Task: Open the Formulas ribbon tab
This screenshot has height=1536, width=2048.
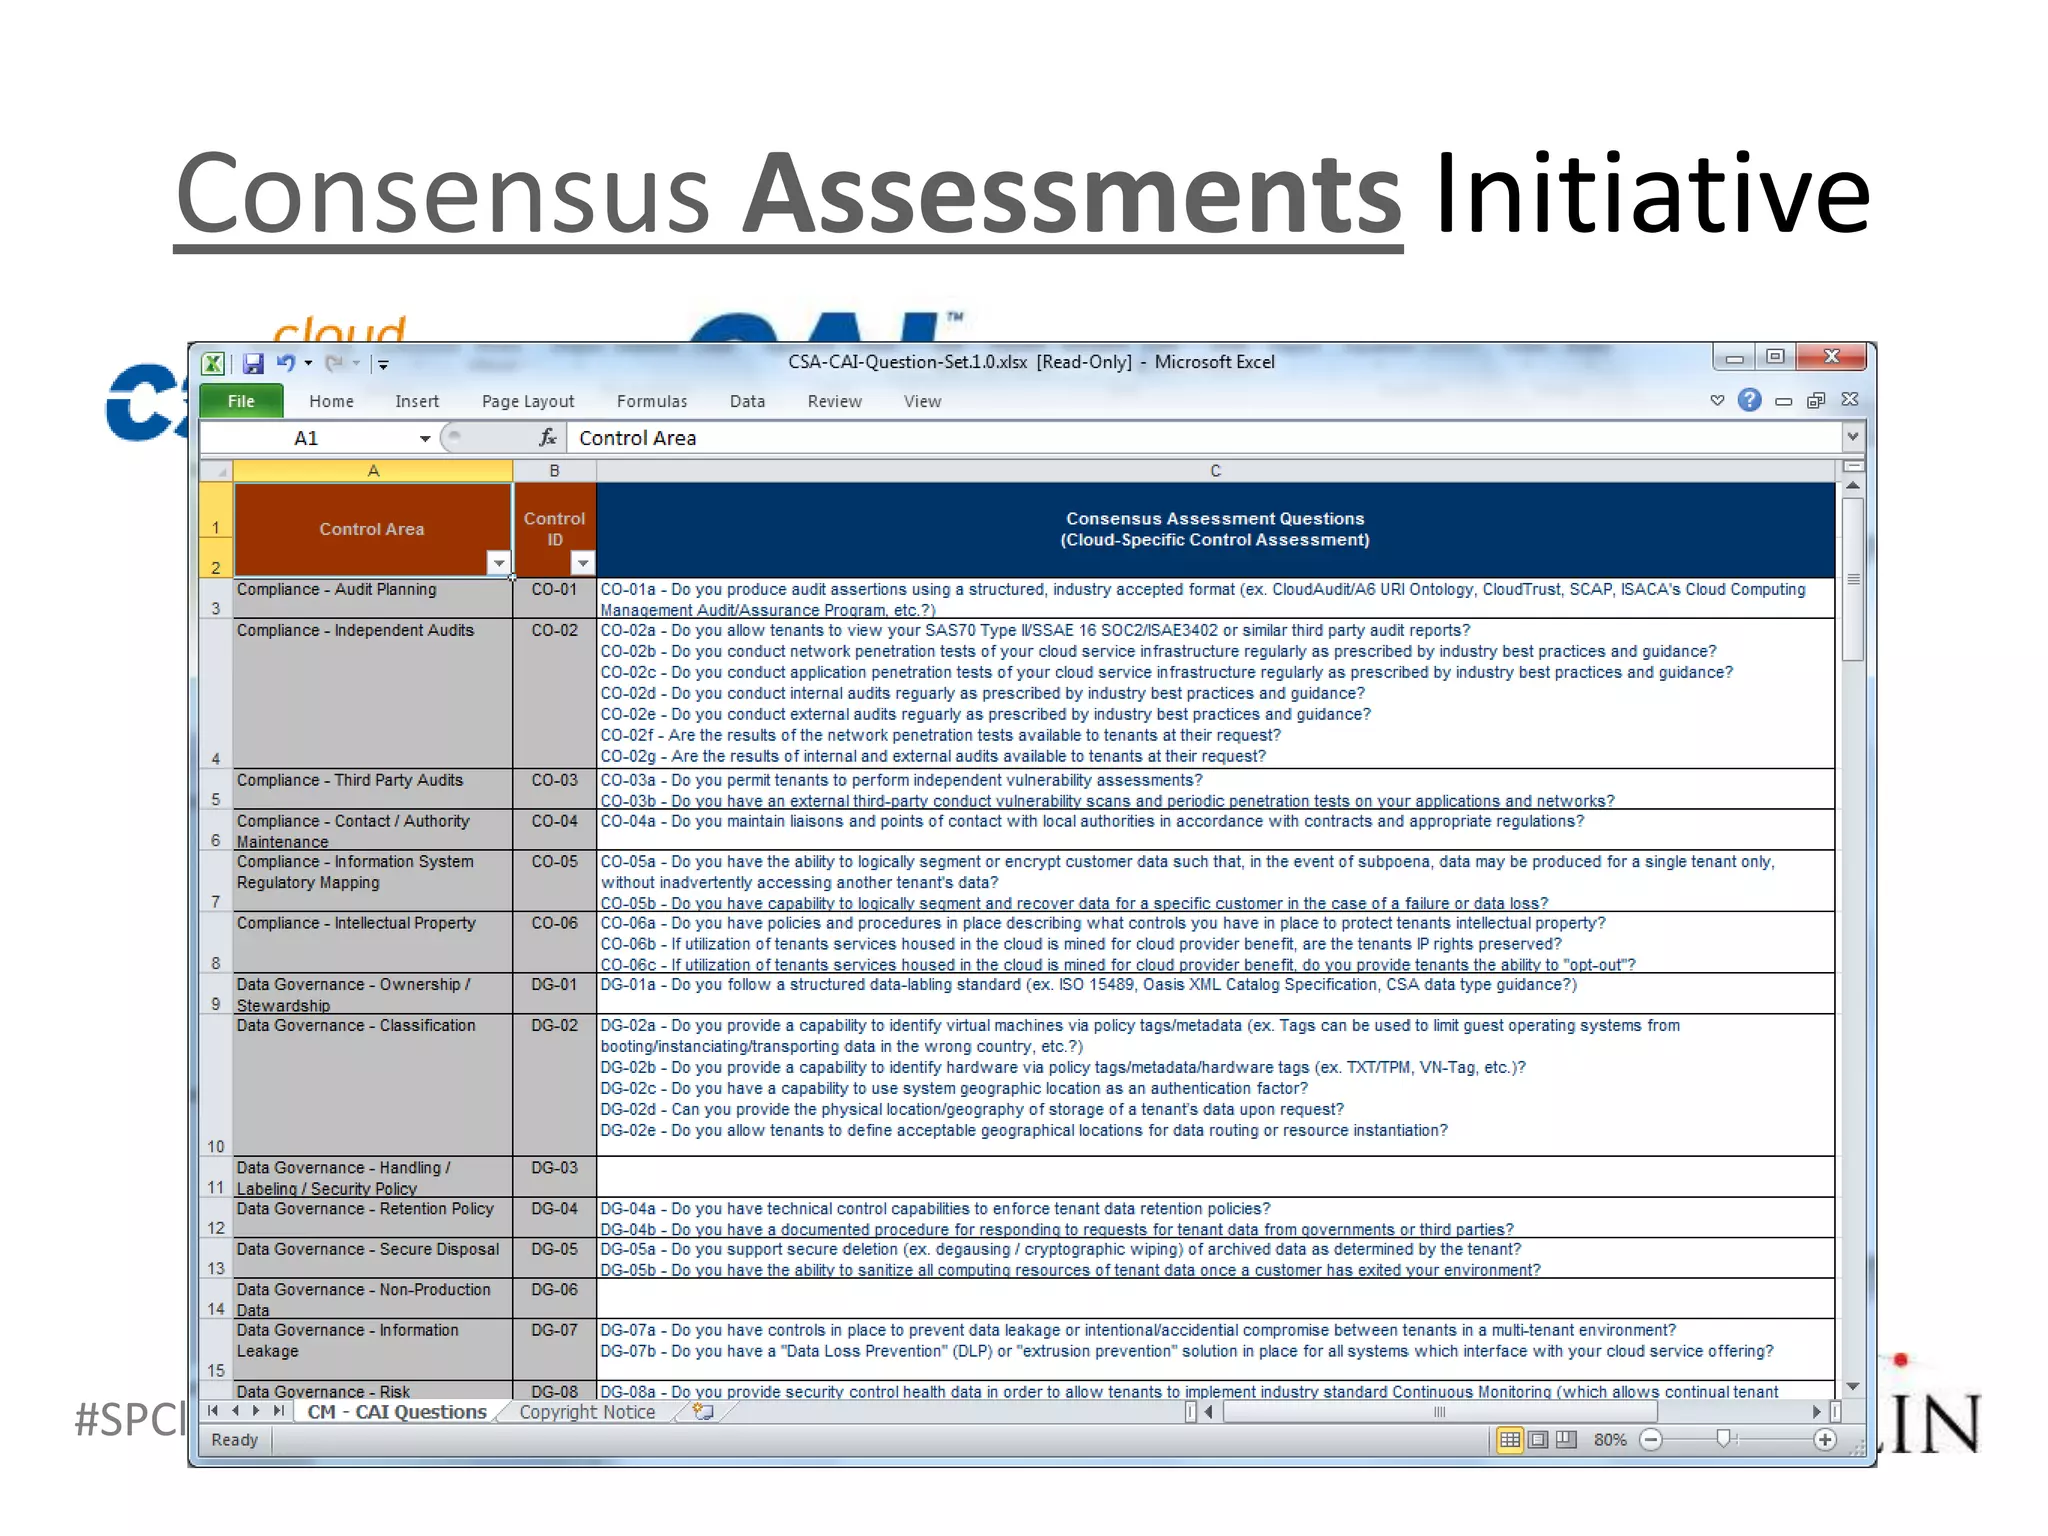Action: (x=652, y=401)
